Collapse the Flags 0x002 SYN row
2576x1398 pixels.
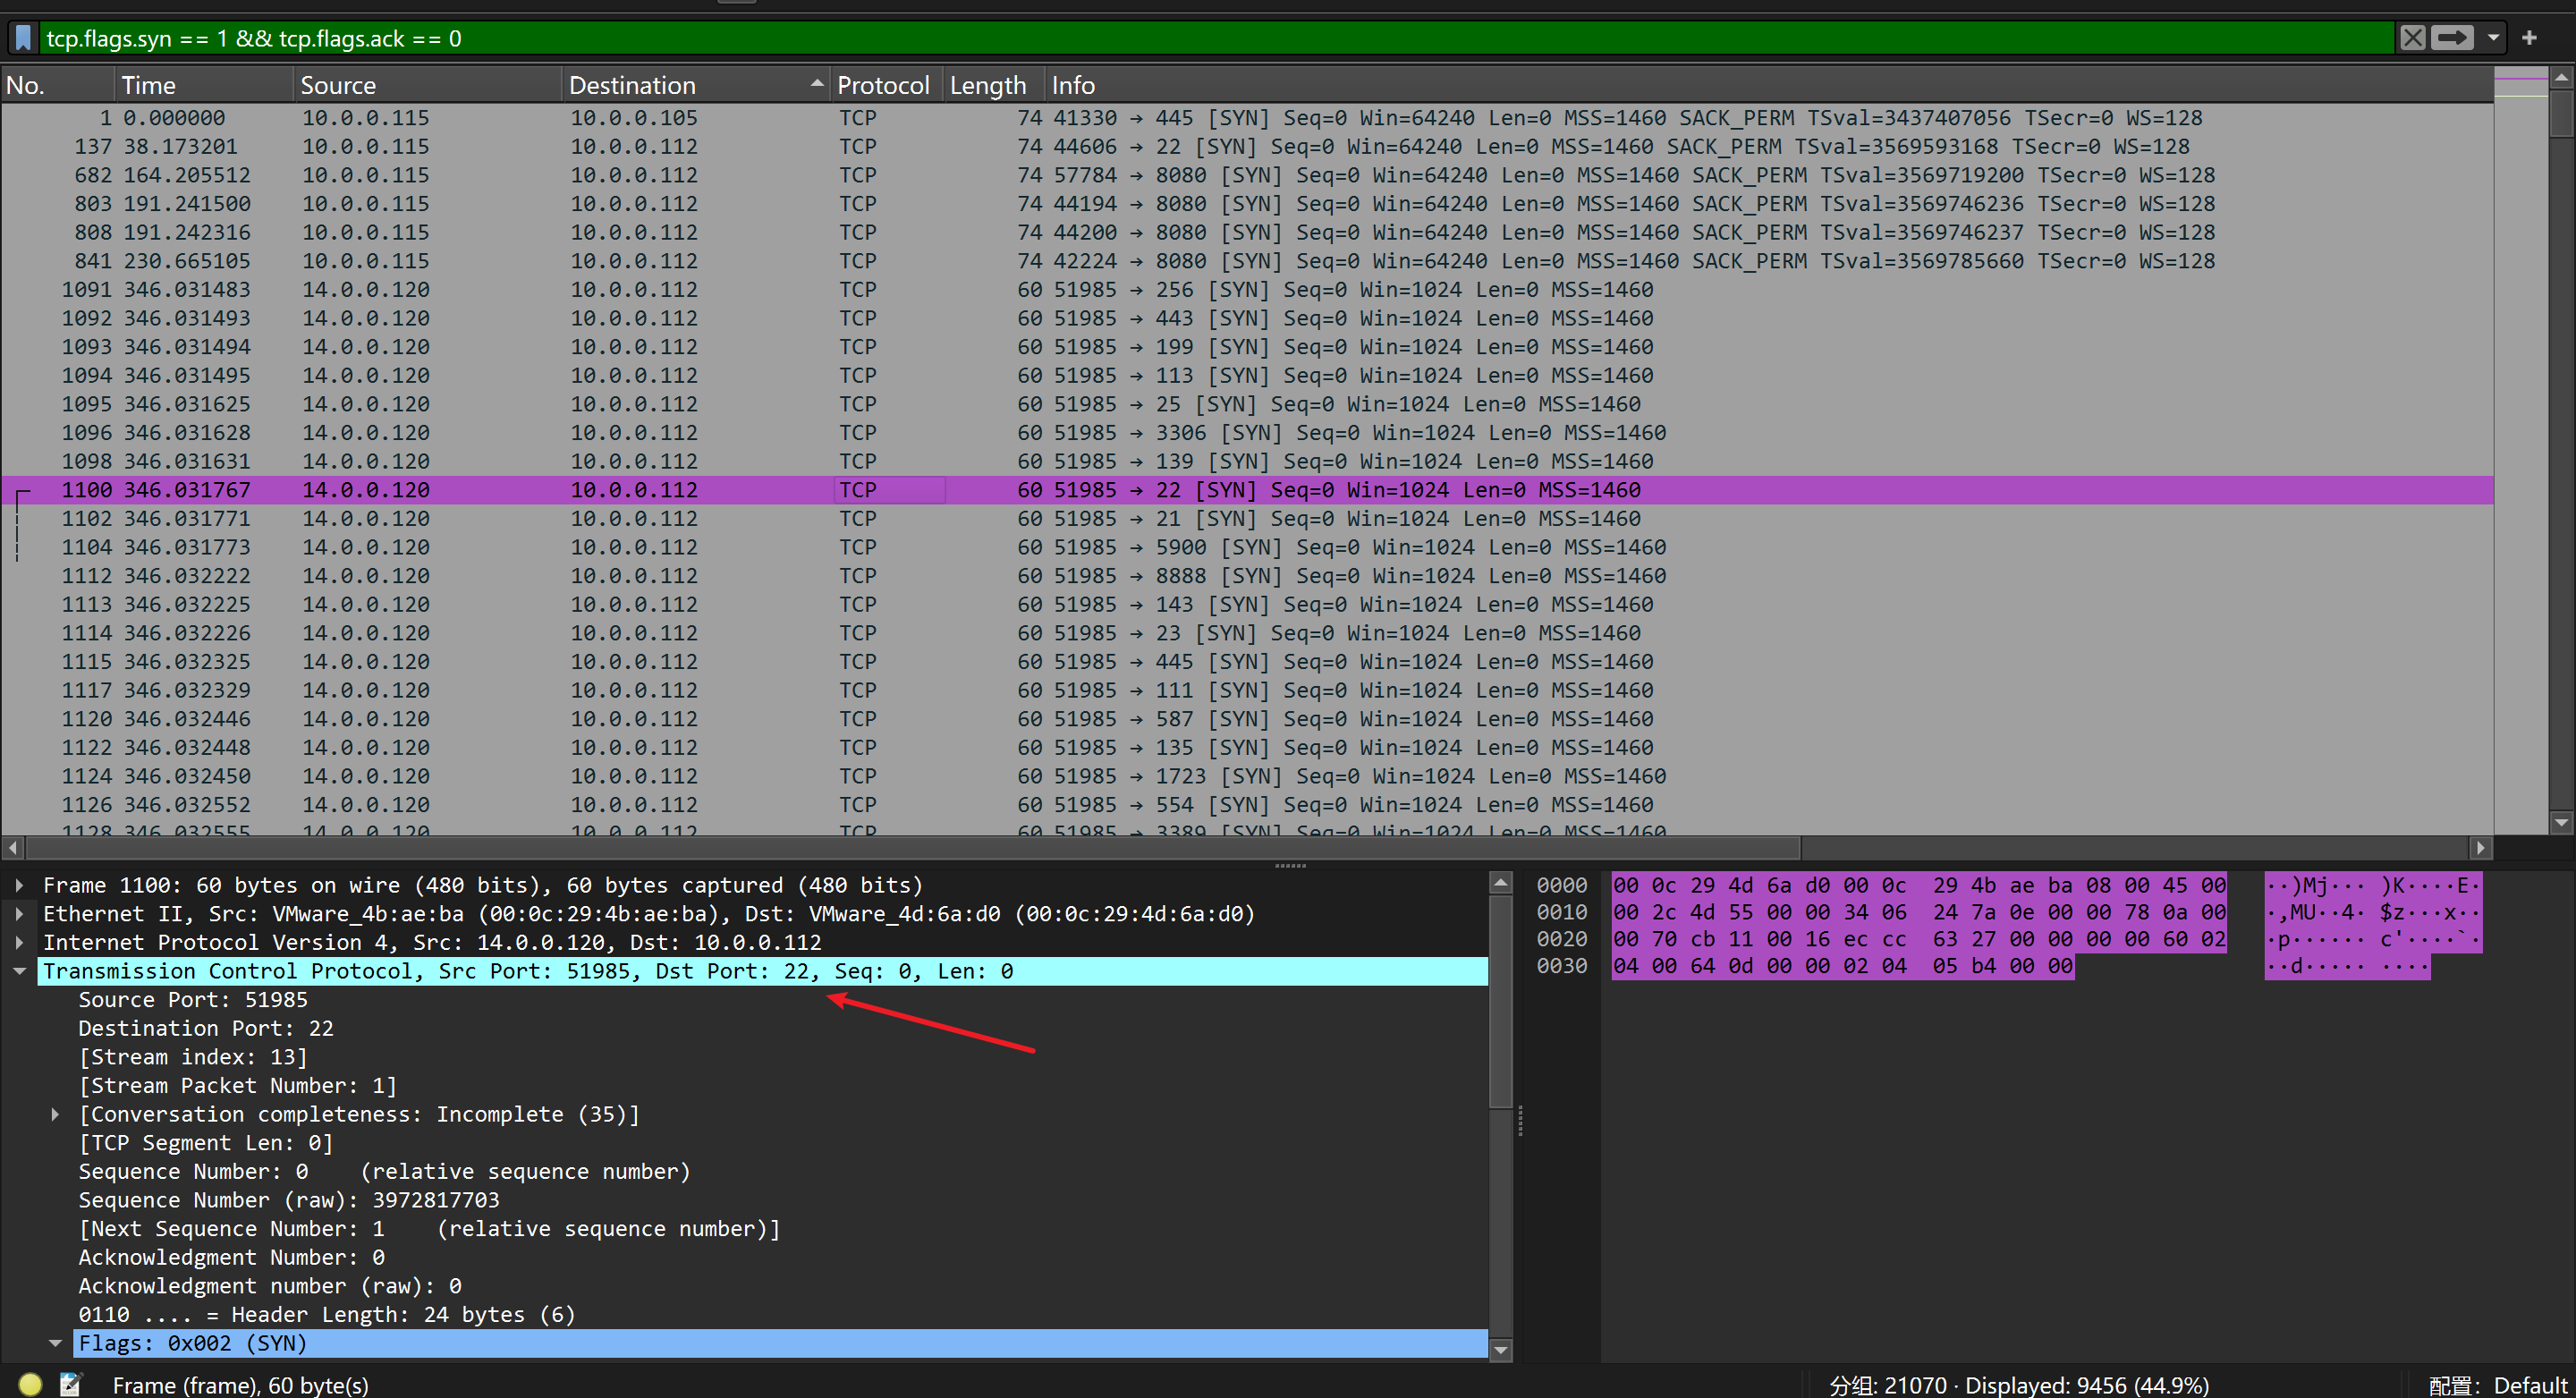click(55, 1343)
